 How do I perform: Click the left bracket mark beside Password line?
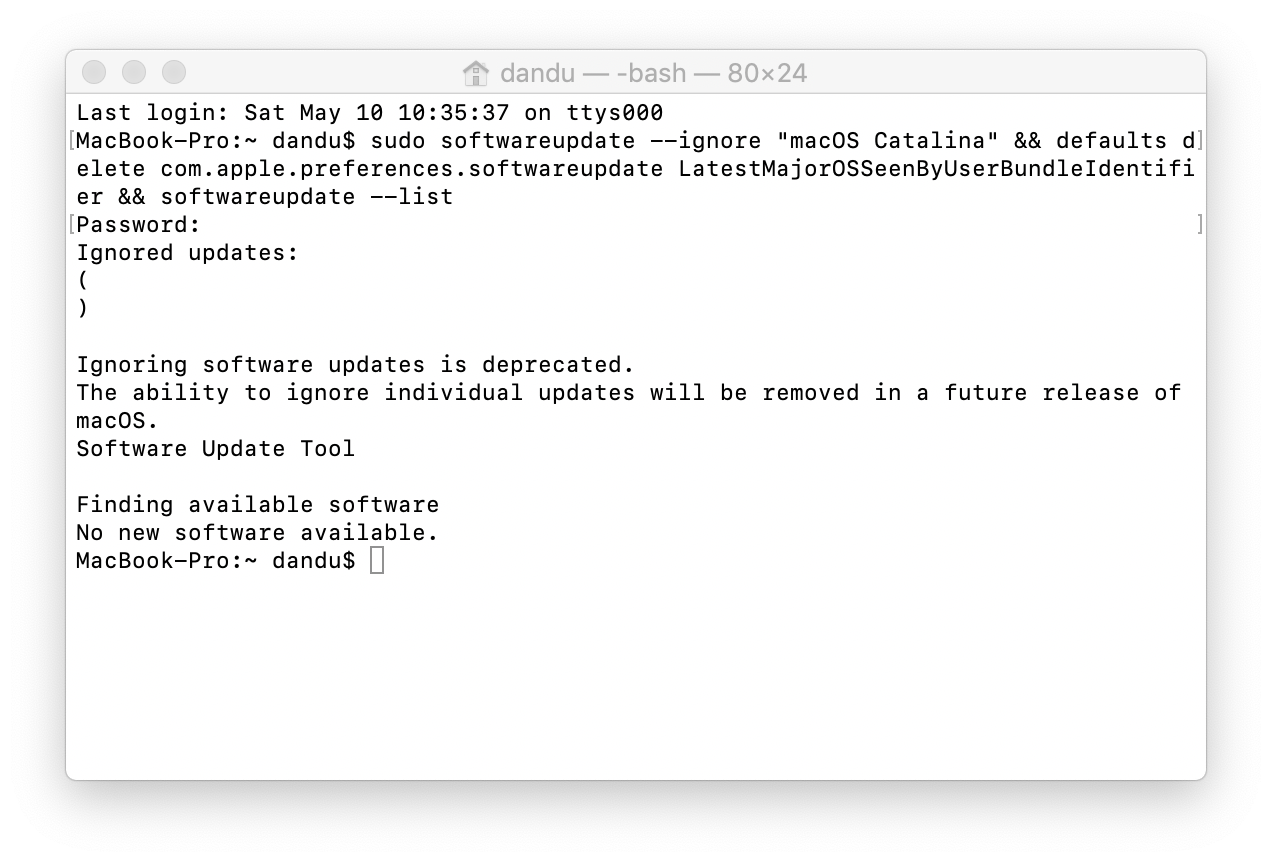click(x=73, y=224)
